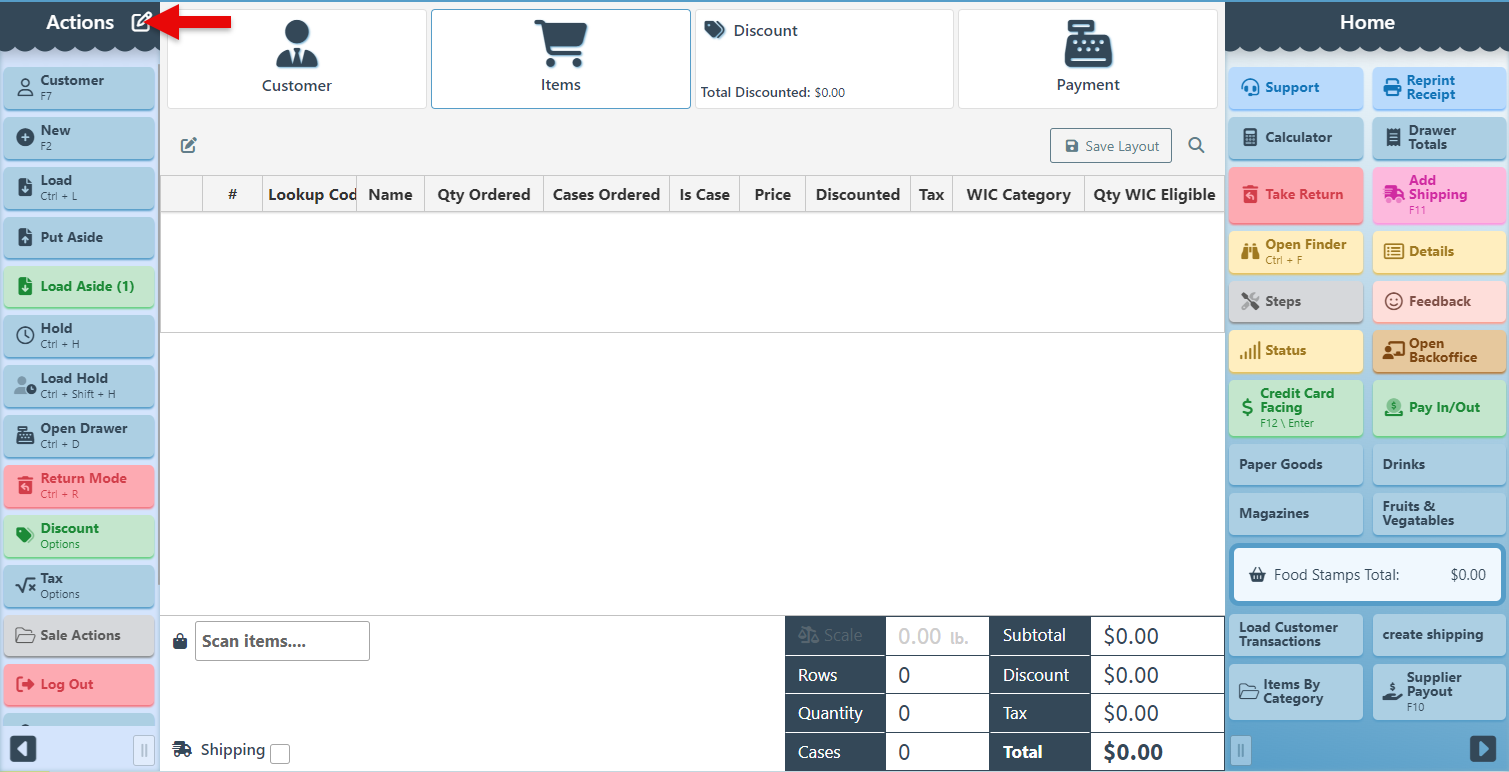This screenshot has height=772, width=1509.
Task: Expand the Tax Options button
Action: click(x=79, y=586)
